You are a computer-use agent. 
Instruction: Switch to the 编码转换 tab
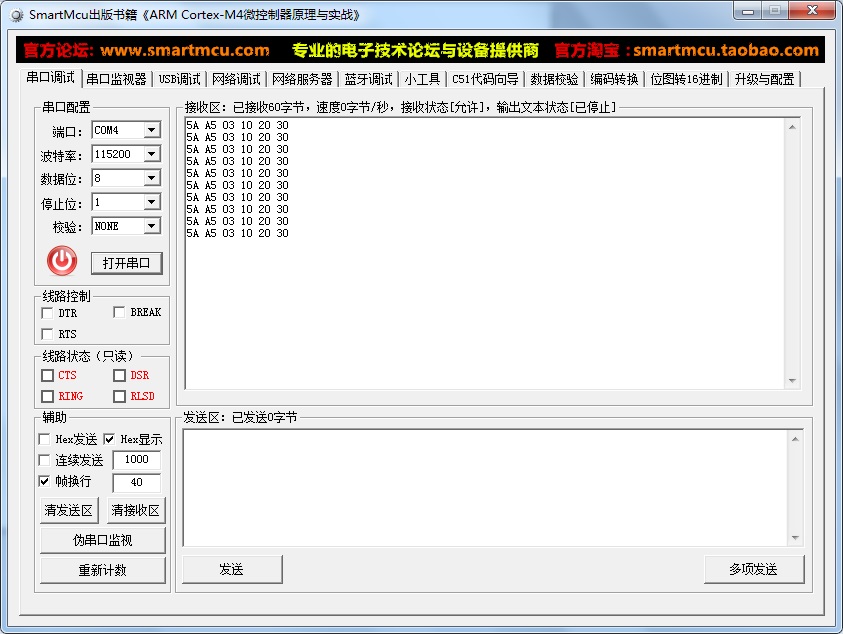pos(614,80)
